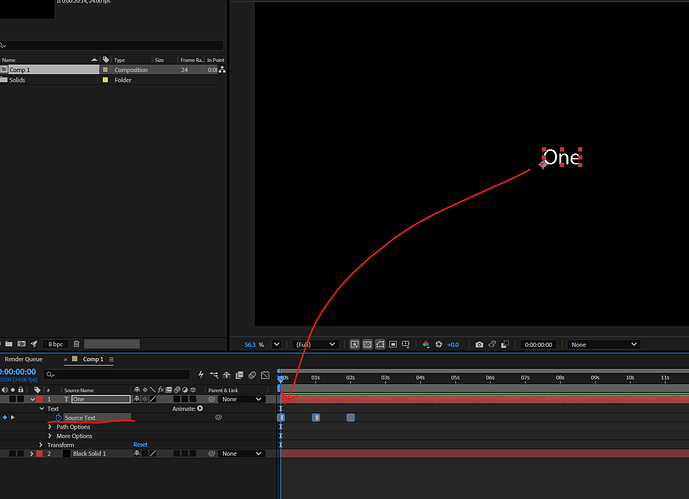Expand Path Options
The height and width of the screenshot is (499, 689).
coord(50,427)
